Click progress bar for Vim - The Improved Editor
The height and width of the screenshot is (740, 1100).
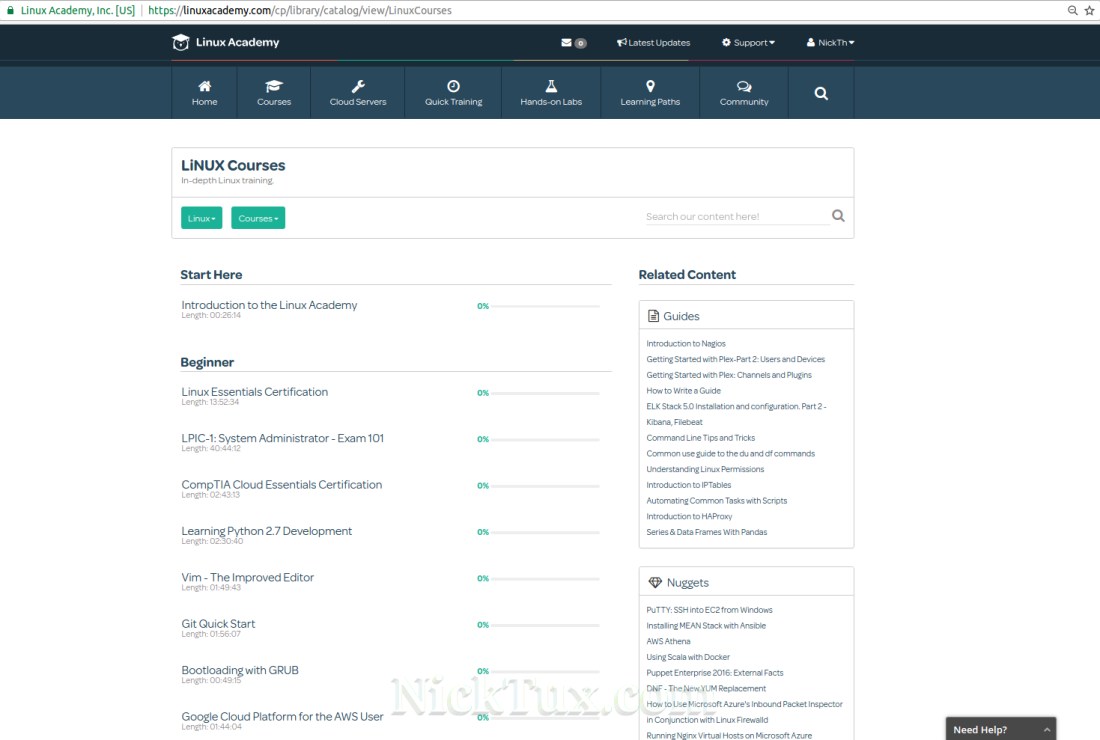point(545,579)
